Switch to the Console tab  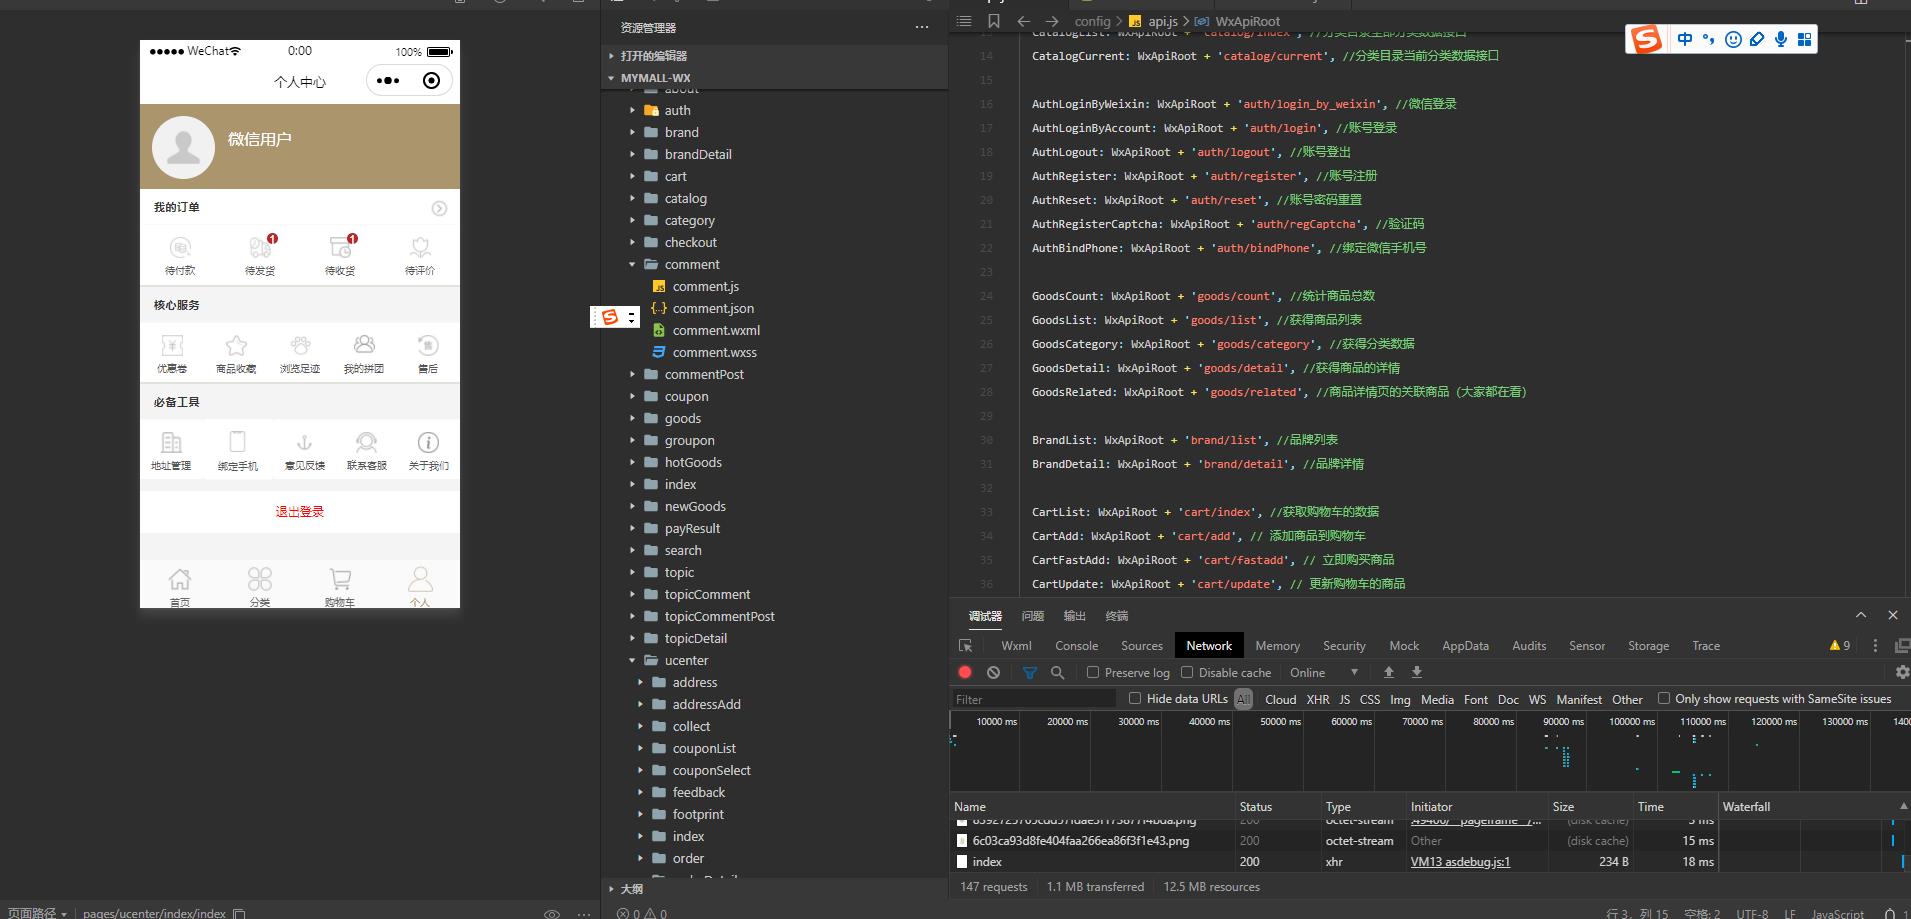tap(1076, 646)
